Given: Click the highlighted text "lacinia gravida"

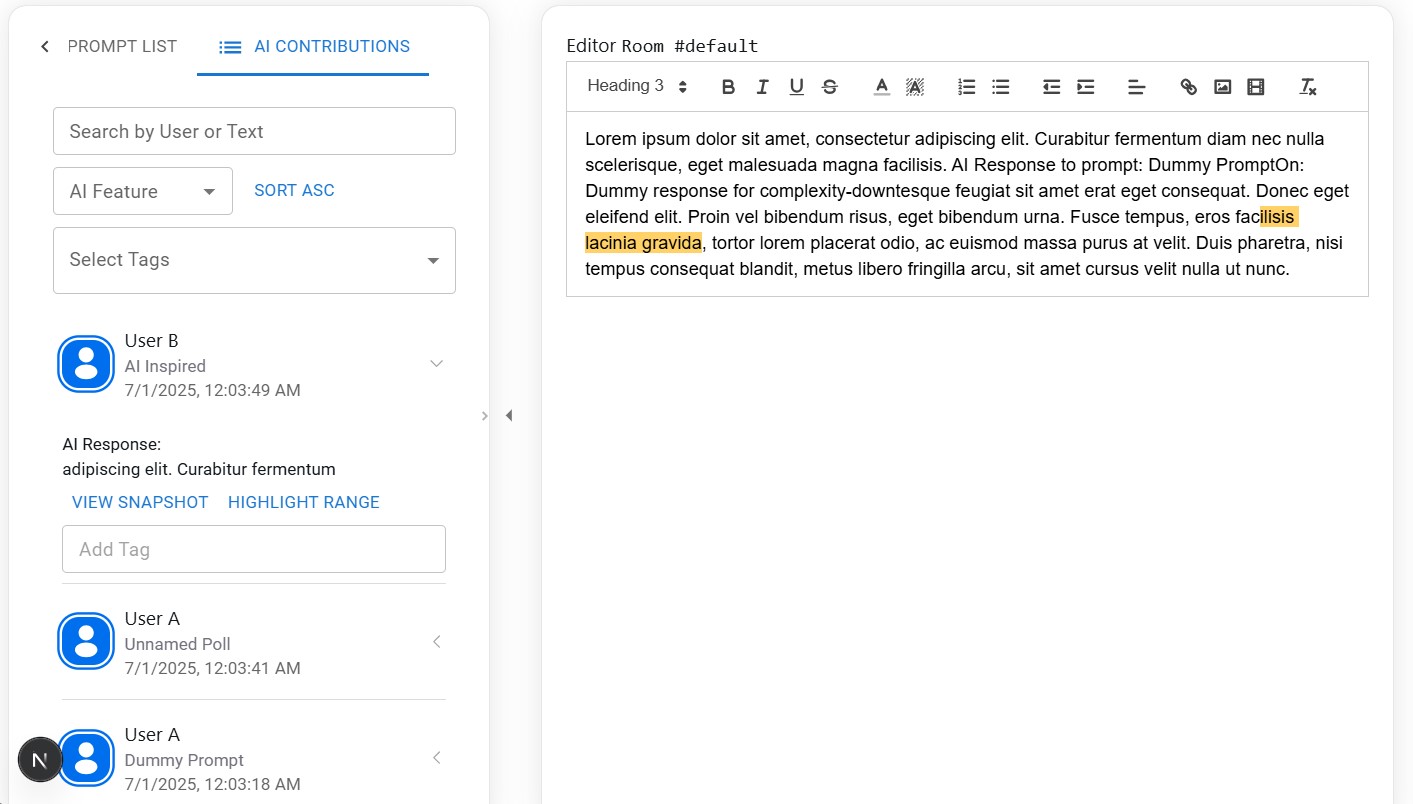Looking at the screenshot, I should click(x=643, y=243).
